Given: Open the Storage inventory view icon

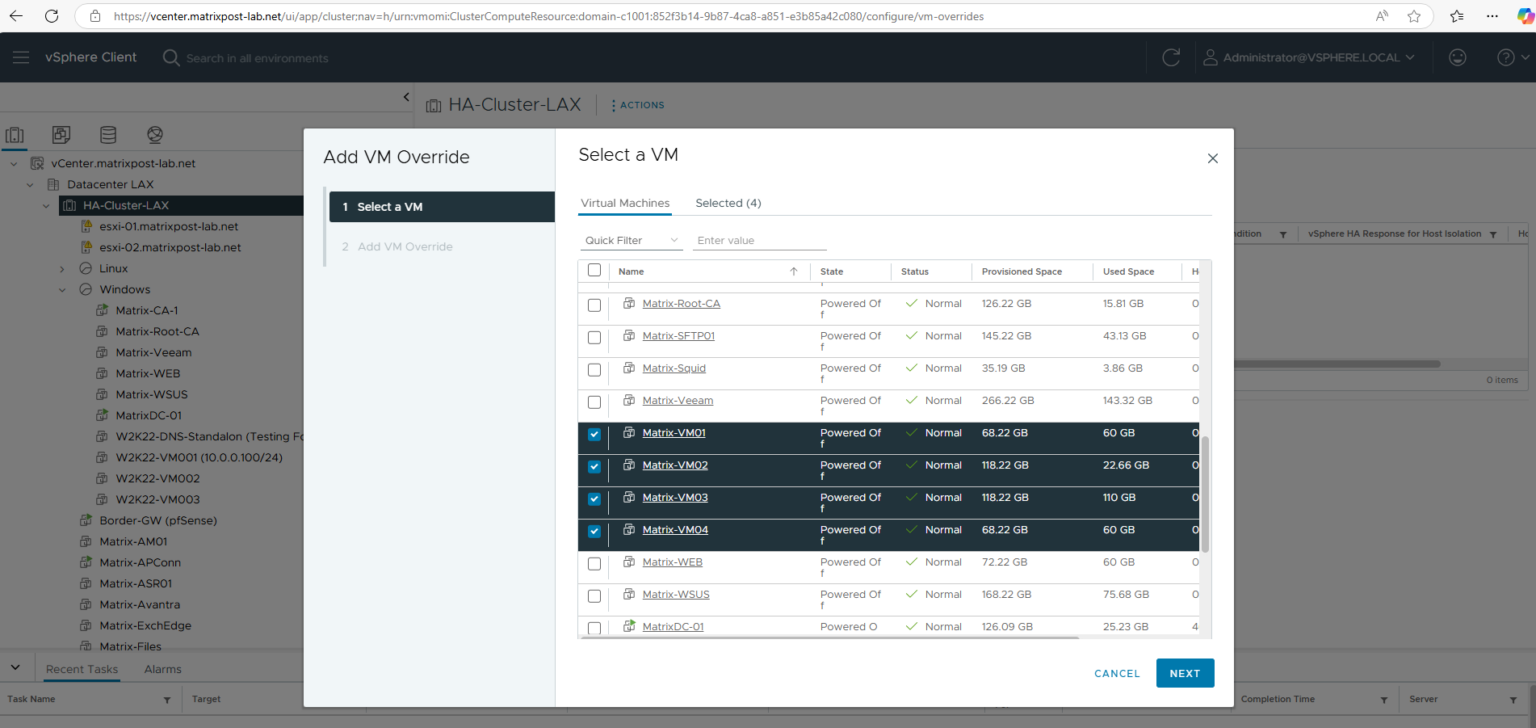Looking at the screenshot, I should point(108,134).
